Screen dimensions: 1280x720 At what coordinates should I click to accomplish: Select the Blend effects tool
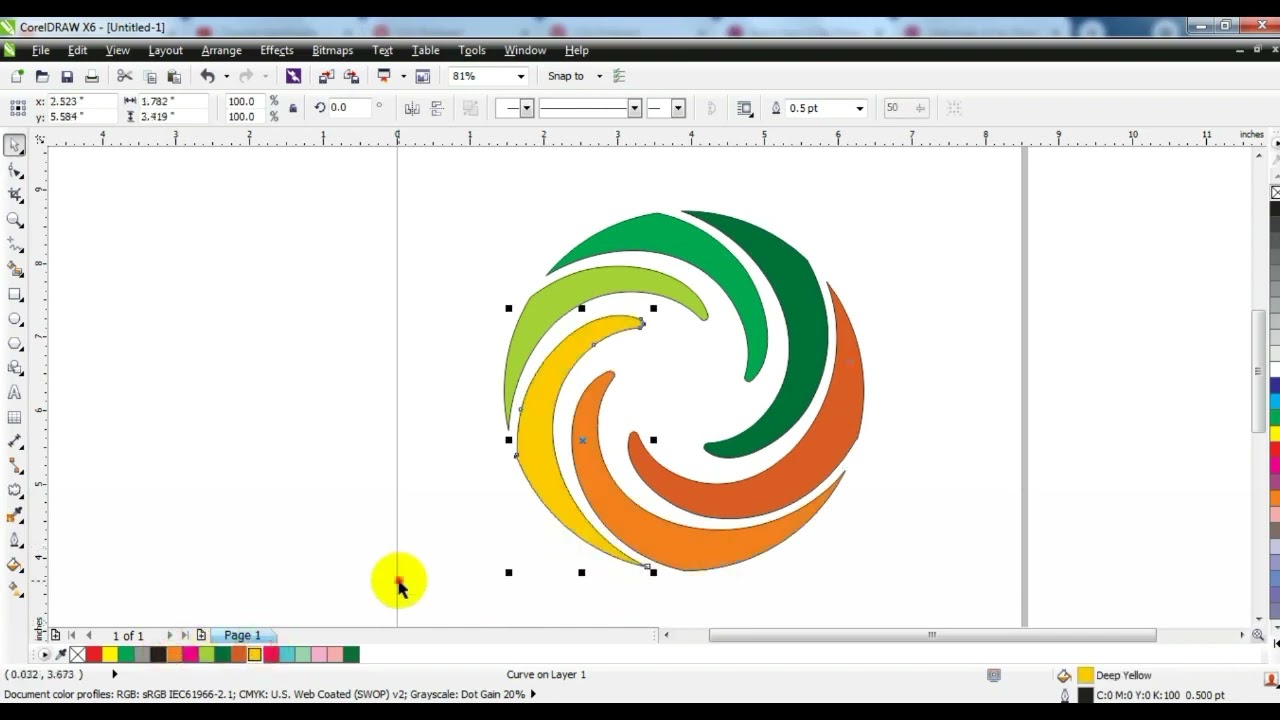(15, 491)
